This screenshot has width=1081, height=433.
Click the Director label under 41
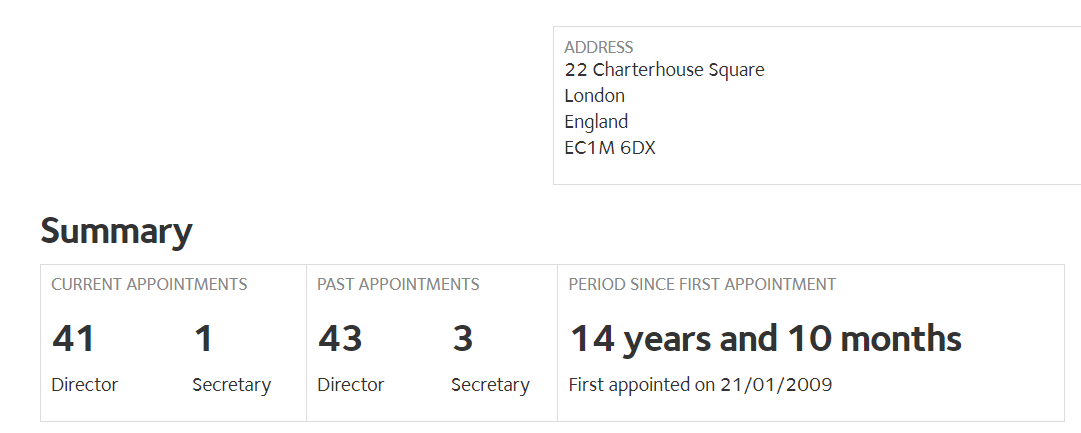coord(84,385)
